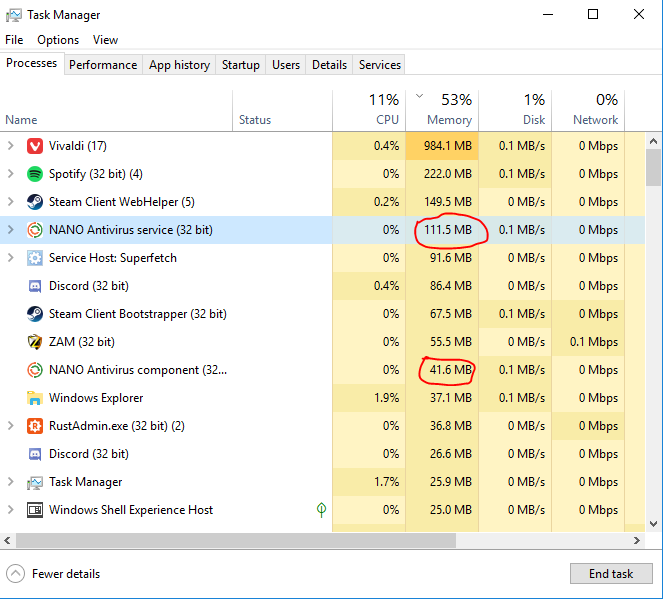Click the NANO Antivirus service icon
Image resolution: width=663 pixels, height=599 pixels.
coord(34,230)
